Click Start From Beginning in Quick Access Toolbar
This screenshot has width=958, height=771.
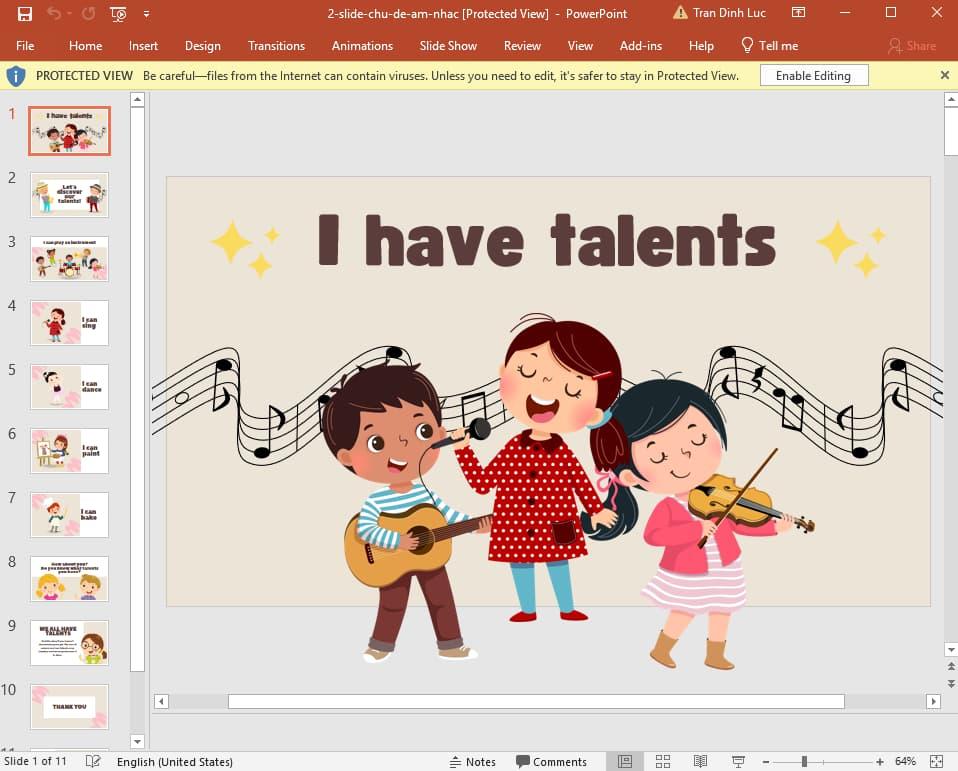119,14
